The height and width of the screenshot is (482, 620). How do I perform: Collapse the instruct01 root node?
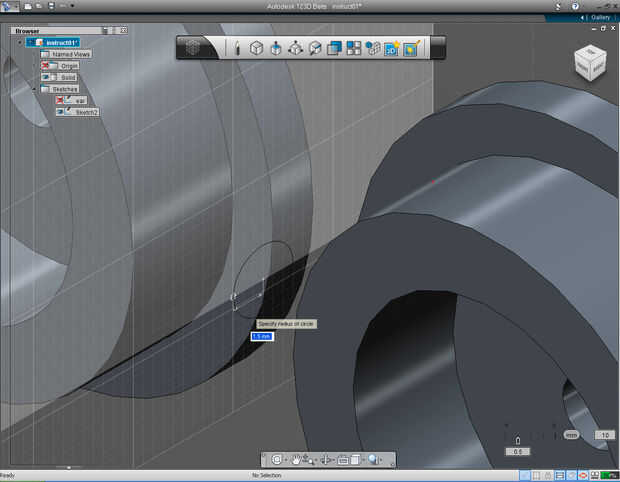coord(19,42)
